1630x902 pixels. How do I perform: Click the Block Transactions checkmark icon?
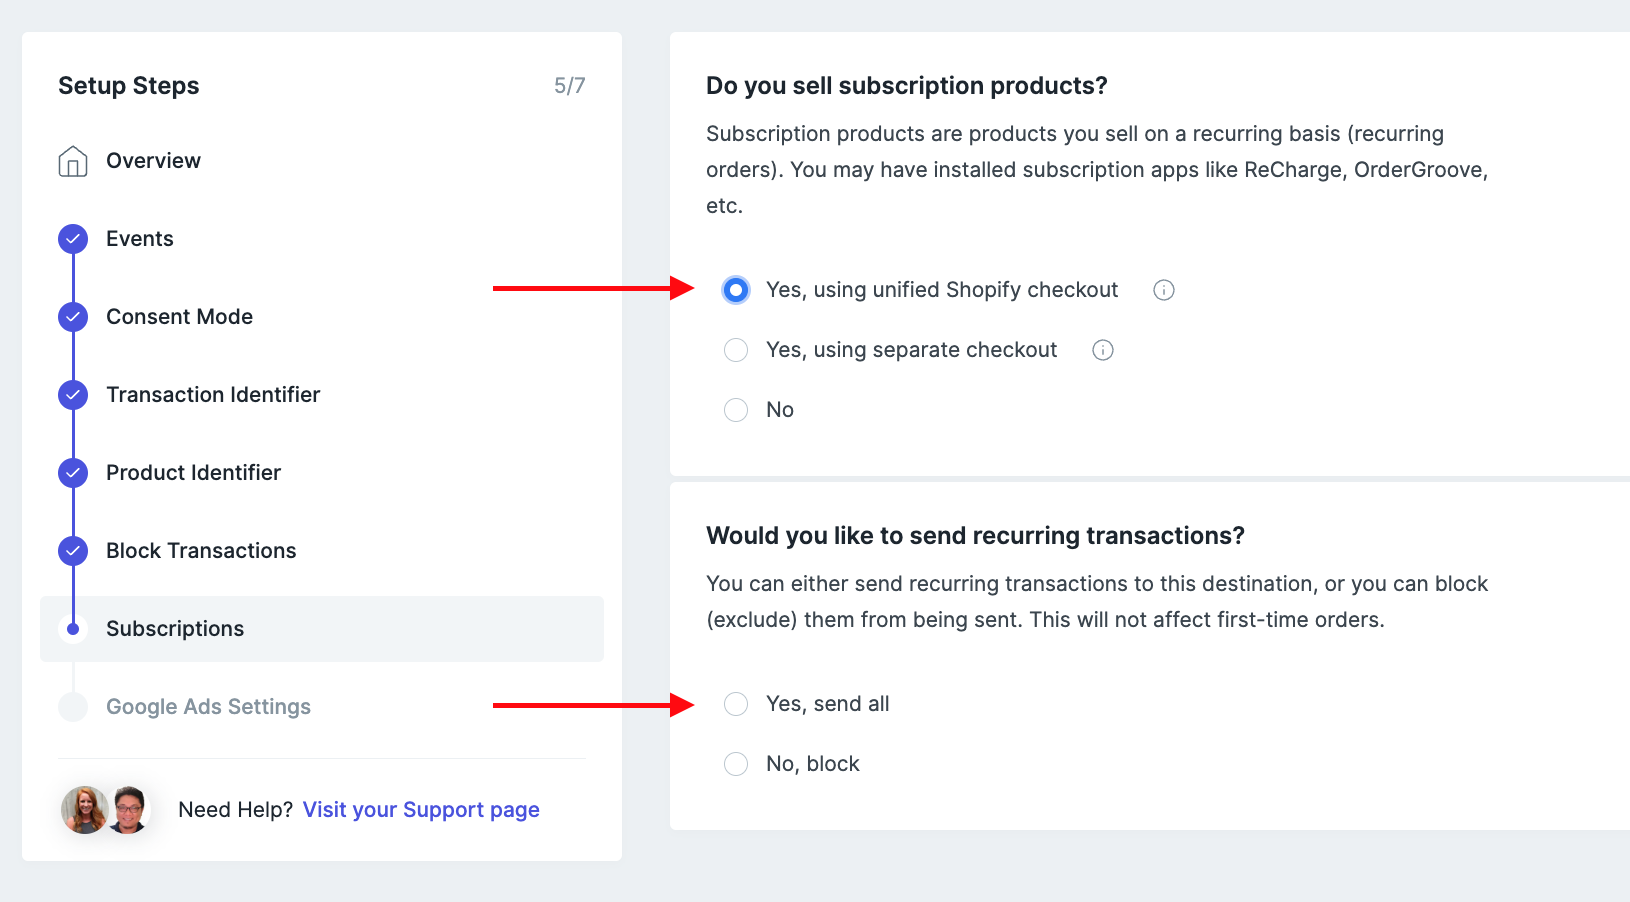[73, 551]
